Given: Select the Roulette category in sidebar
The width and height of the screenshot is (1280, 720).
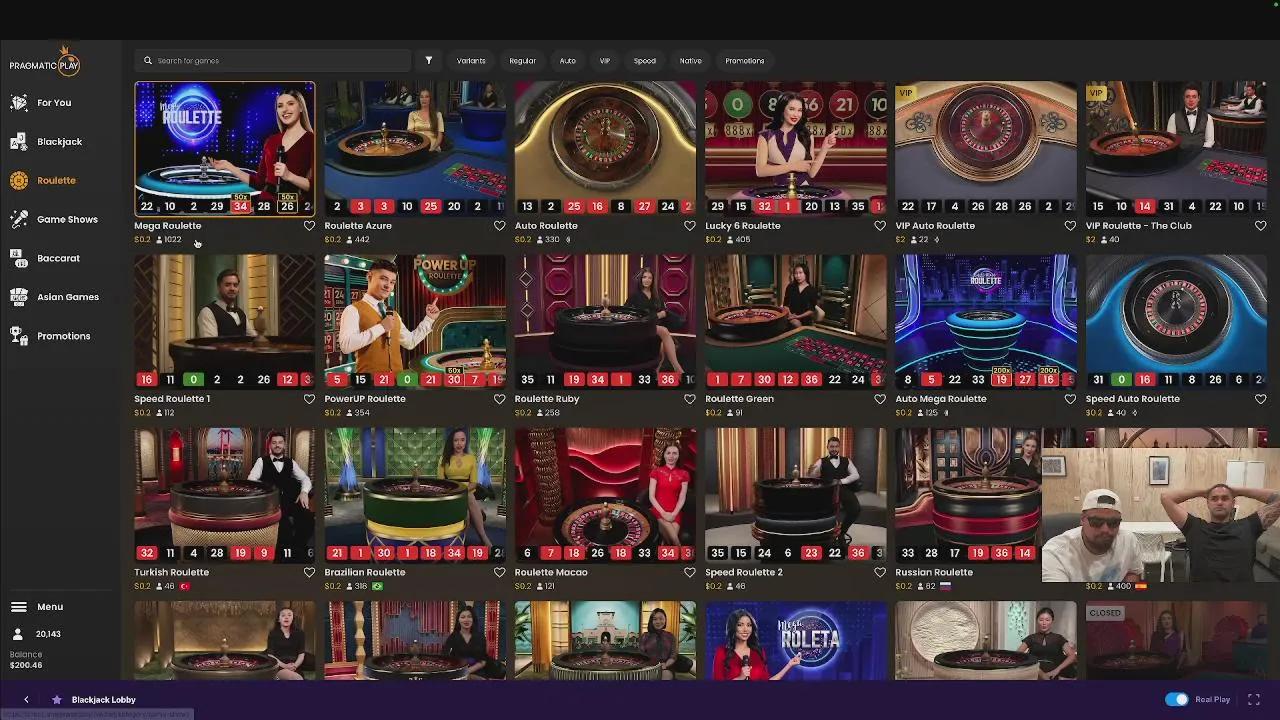Looking at the screenshot, I should coord(56,181).
